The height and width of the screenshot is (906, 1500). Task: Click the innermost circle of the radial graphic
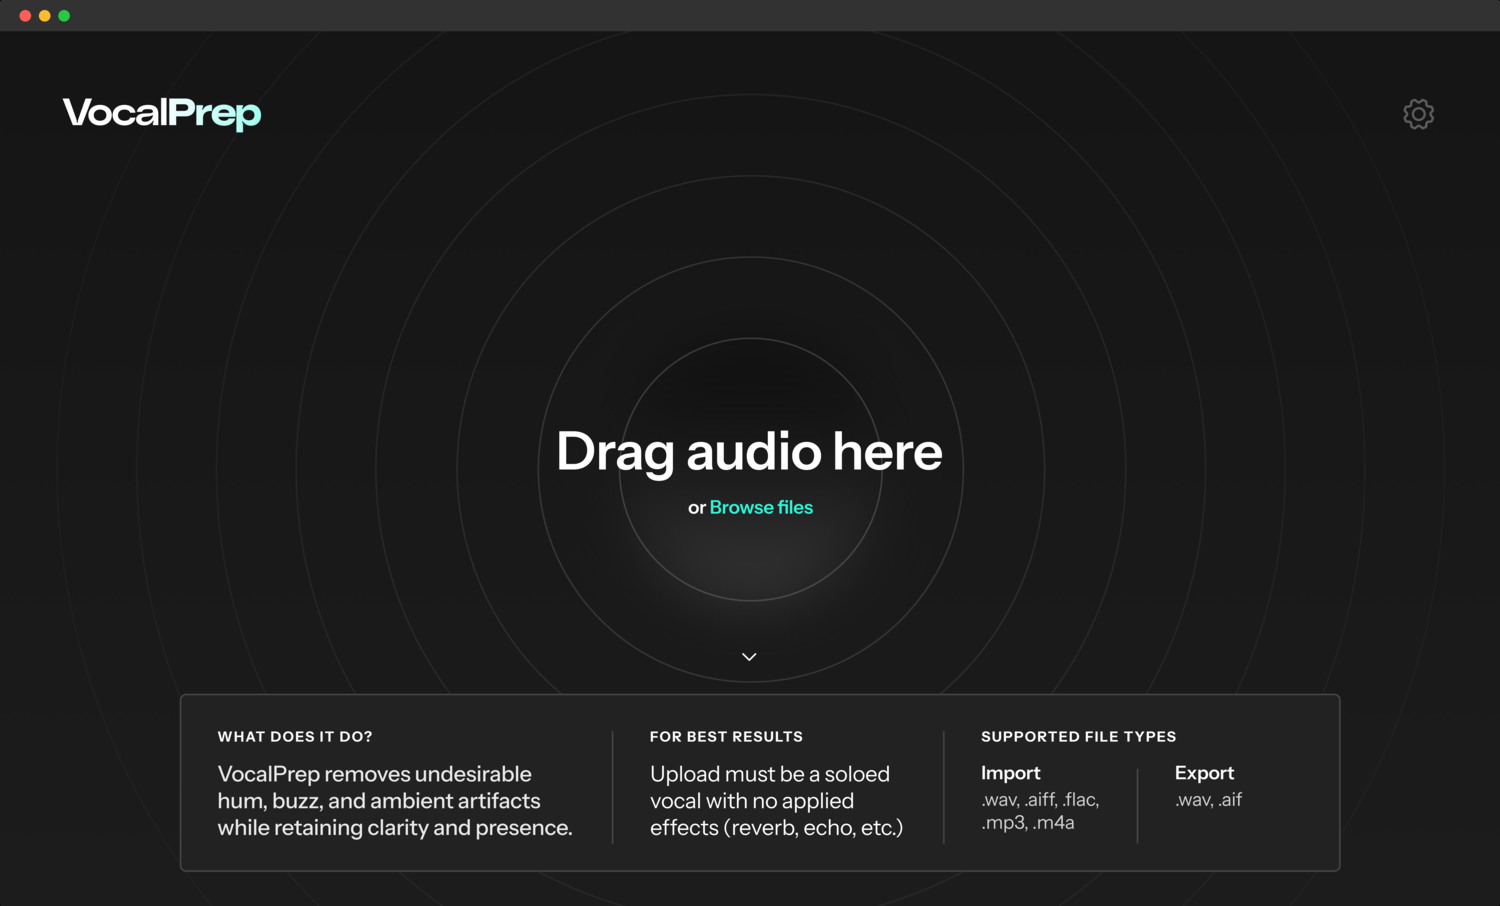(x=749, y=470)
